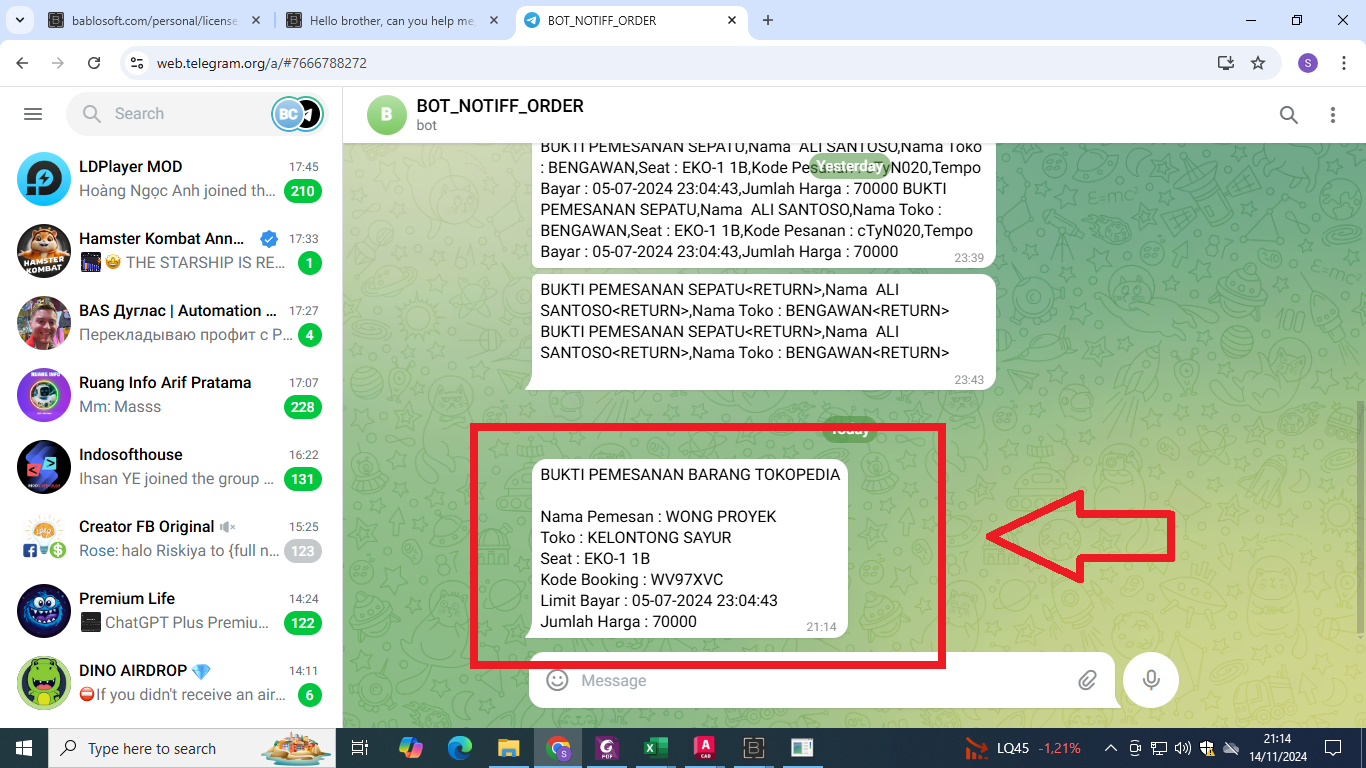Open the emoji picker in the message box

click(558, 680)
